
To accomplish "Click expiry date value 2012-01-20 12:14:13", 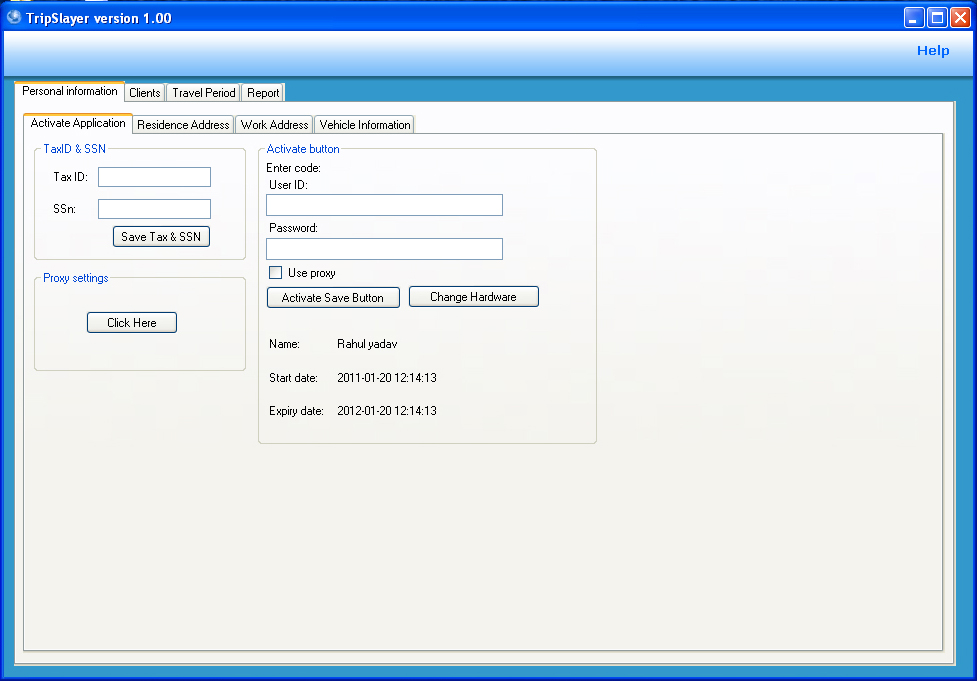I will click(x=387, y=411).
